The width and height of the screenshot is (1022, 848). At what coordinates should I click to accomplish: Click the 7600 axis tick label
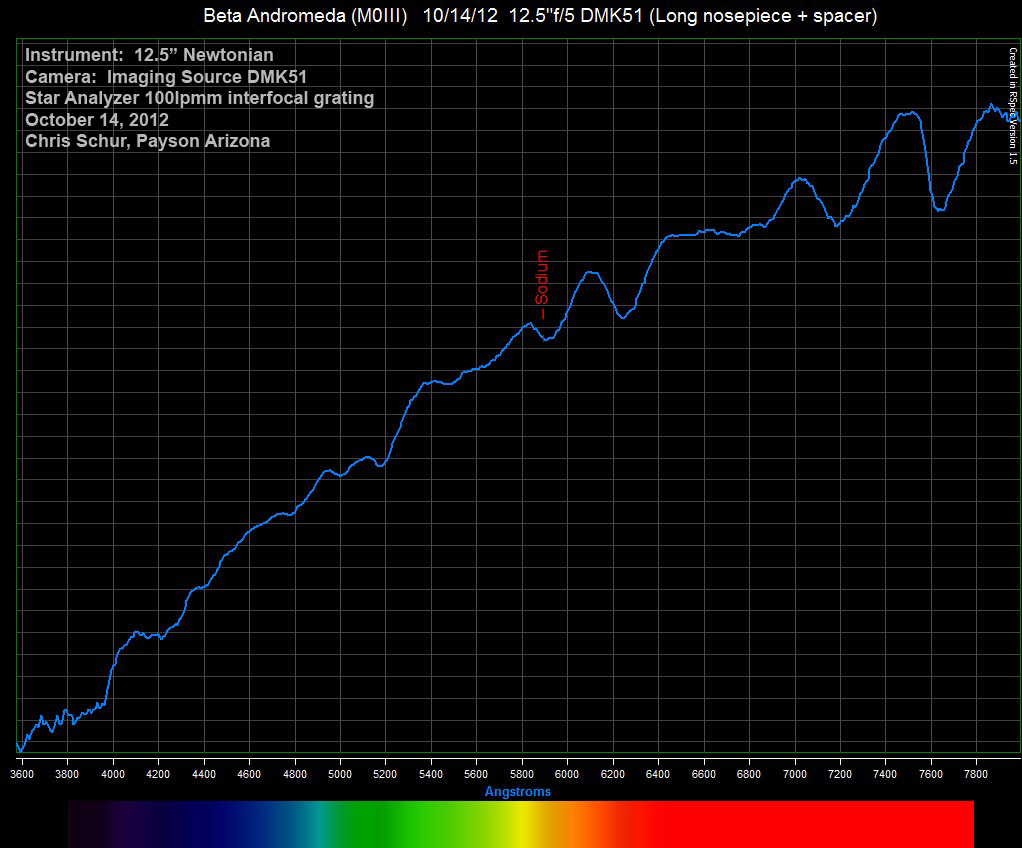(x=931, y=774)
